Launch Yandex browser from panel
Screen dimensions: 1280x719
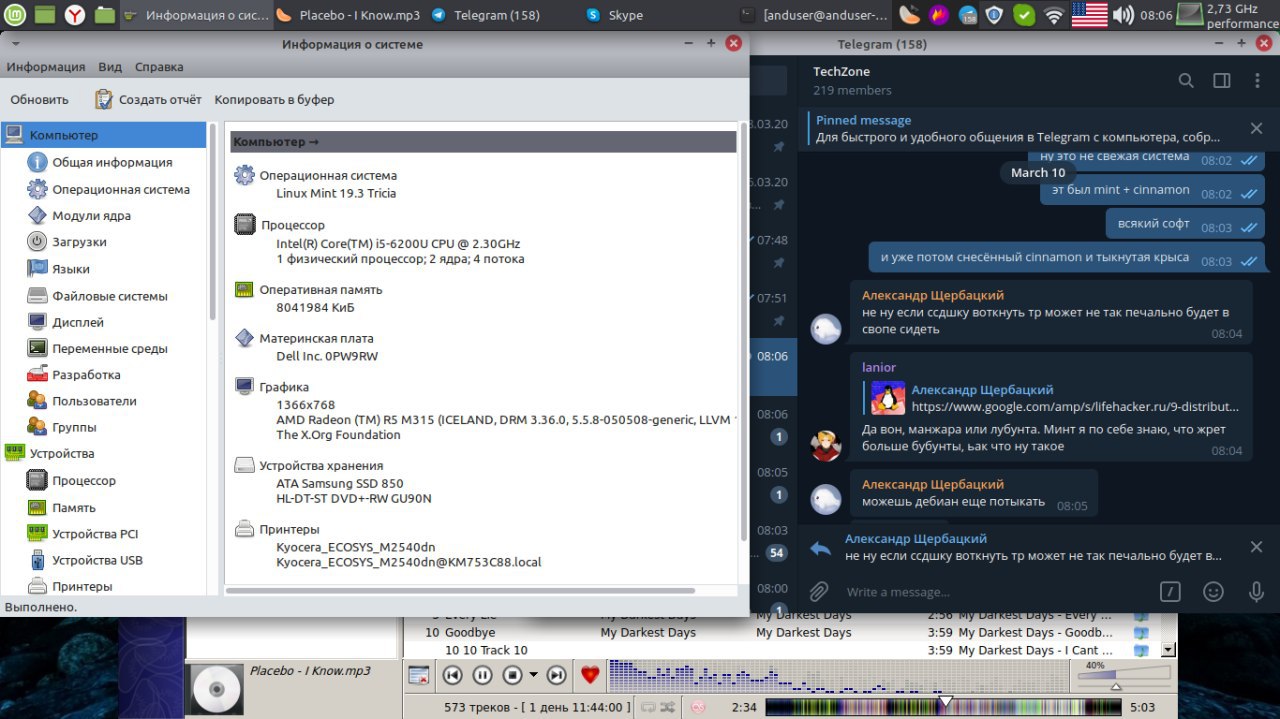click(x=75, y=15)
